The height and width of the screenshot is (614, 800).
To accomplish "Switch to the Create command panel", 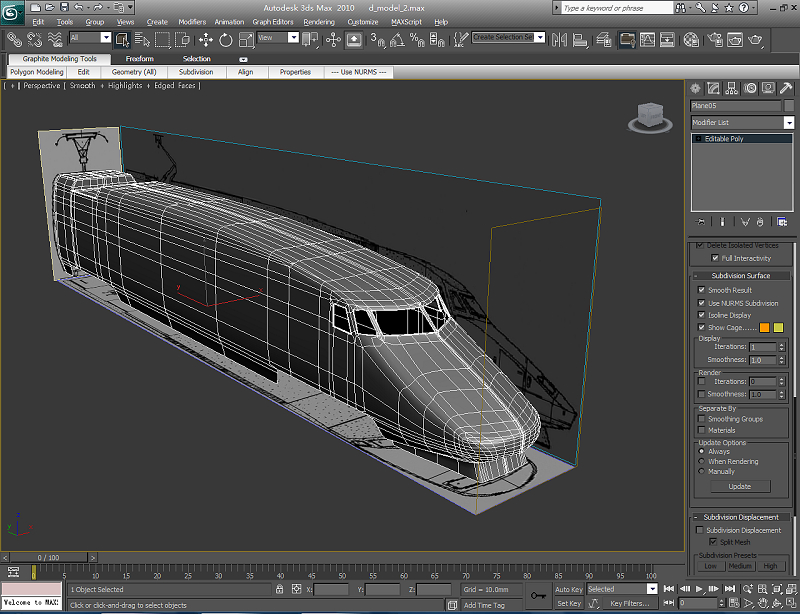I will (697, 89).
